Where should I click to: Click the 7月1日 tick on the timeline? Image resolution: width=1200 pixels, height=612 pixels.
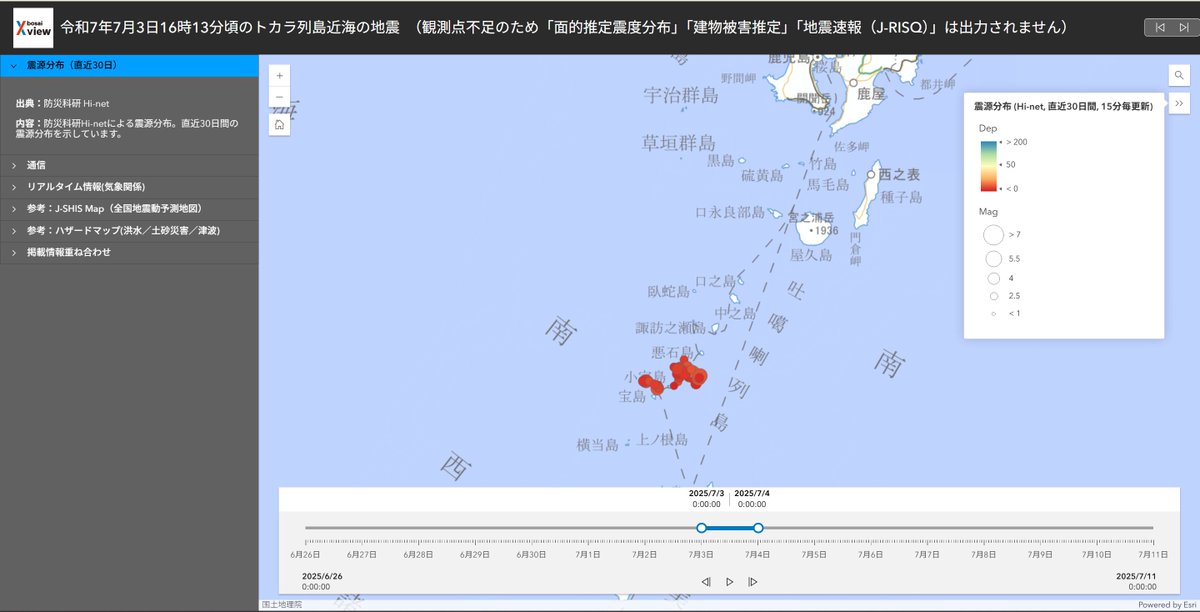[x=588, y=553]
